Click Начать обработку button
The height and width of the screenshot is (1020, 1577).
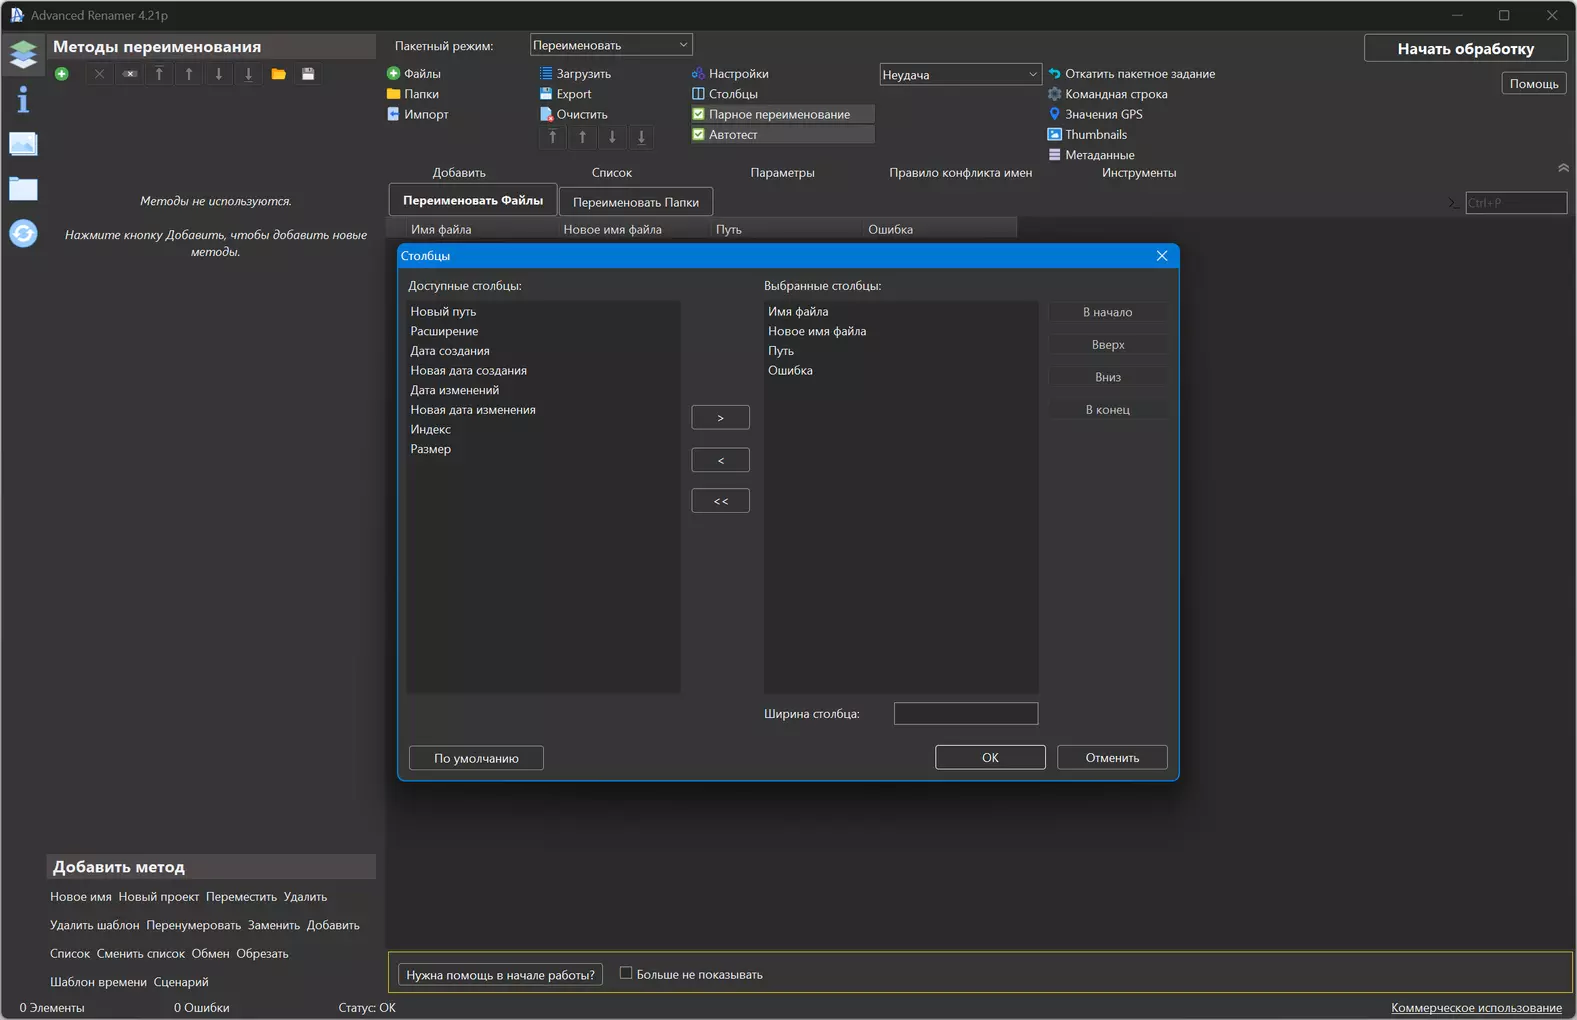1465,48
